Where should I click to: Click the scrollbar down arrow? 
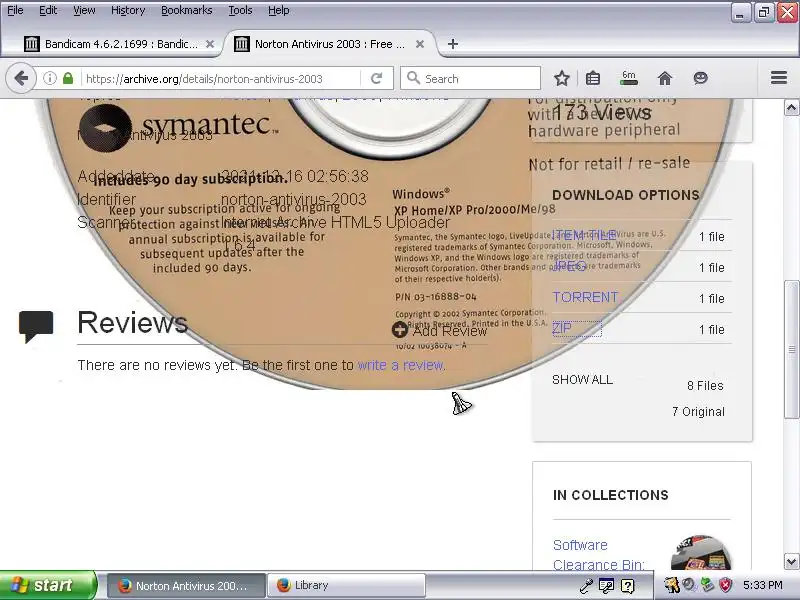click(x=791, y=562)
